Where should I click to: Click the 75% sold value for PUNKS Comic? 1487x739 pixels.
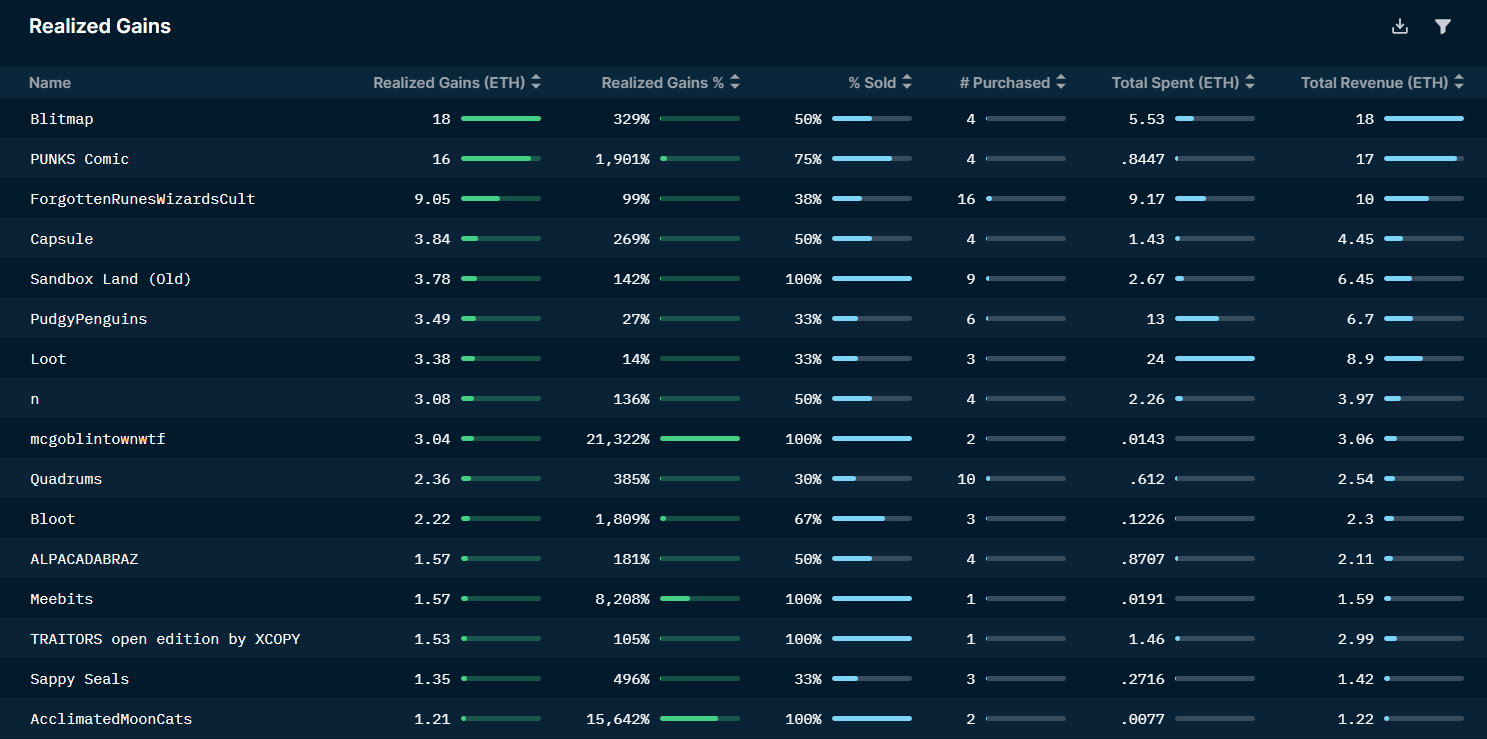[808, 159]
